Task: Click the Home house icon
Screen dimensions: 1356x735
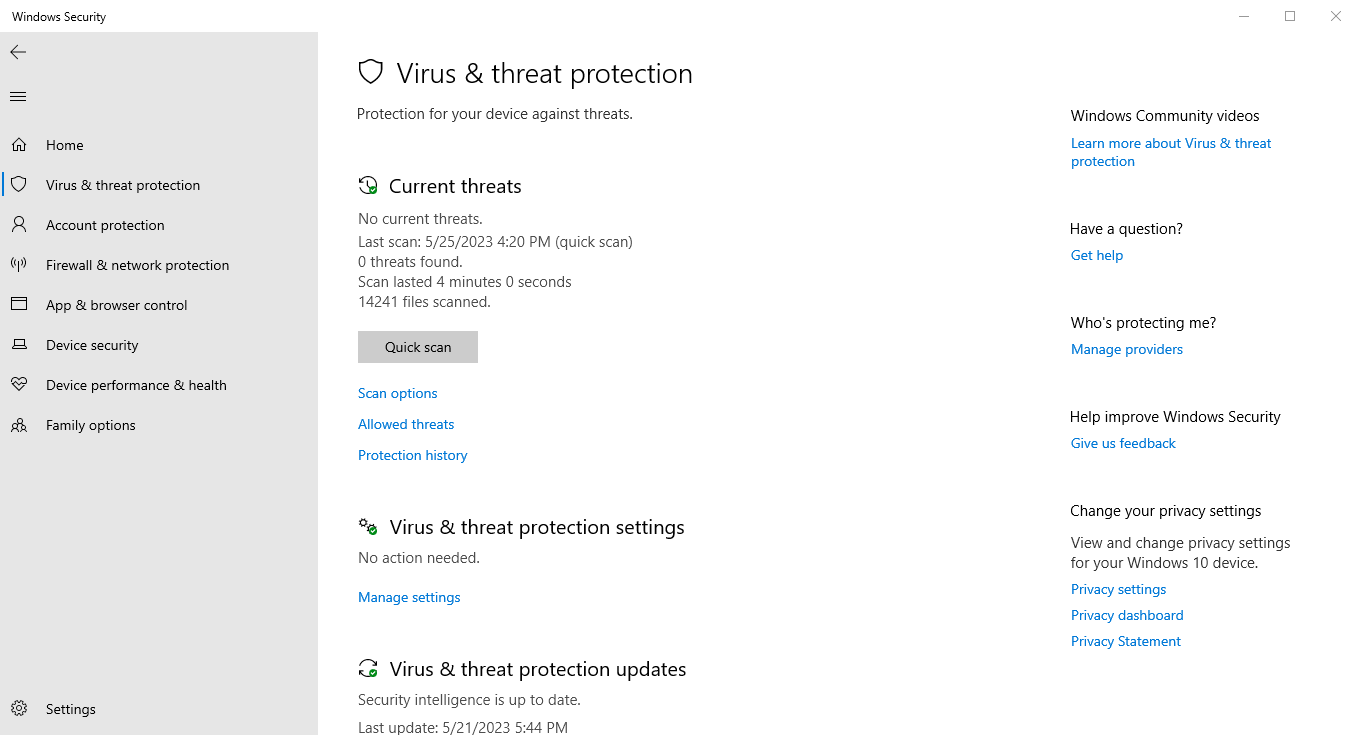Action: pyautogui.click(x=19, y=145)
